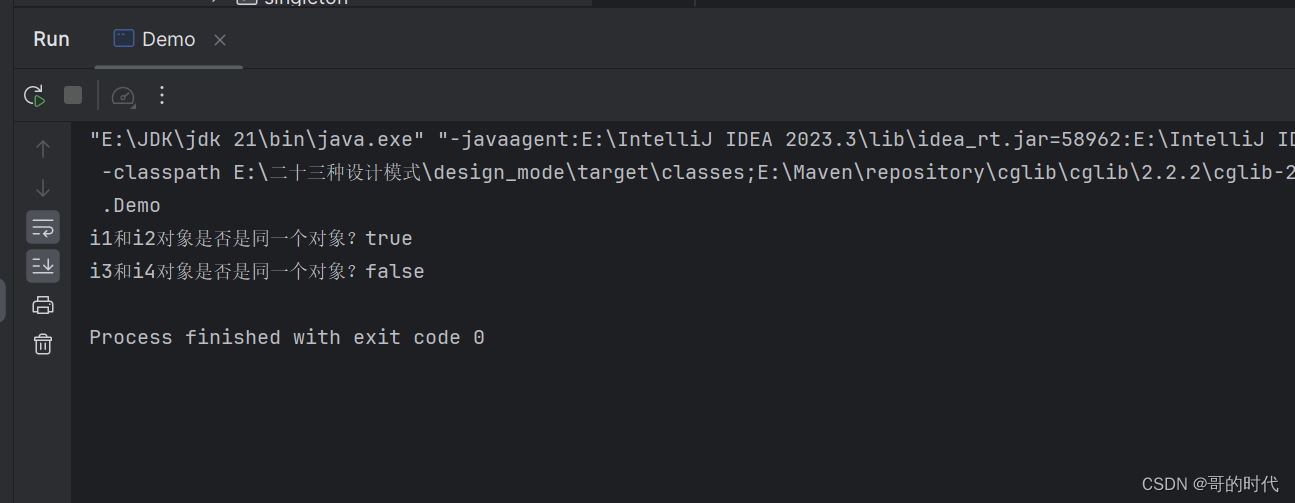Click the i3和i4 false output line
The image size is (1295, 503).
tap(256, 271)
